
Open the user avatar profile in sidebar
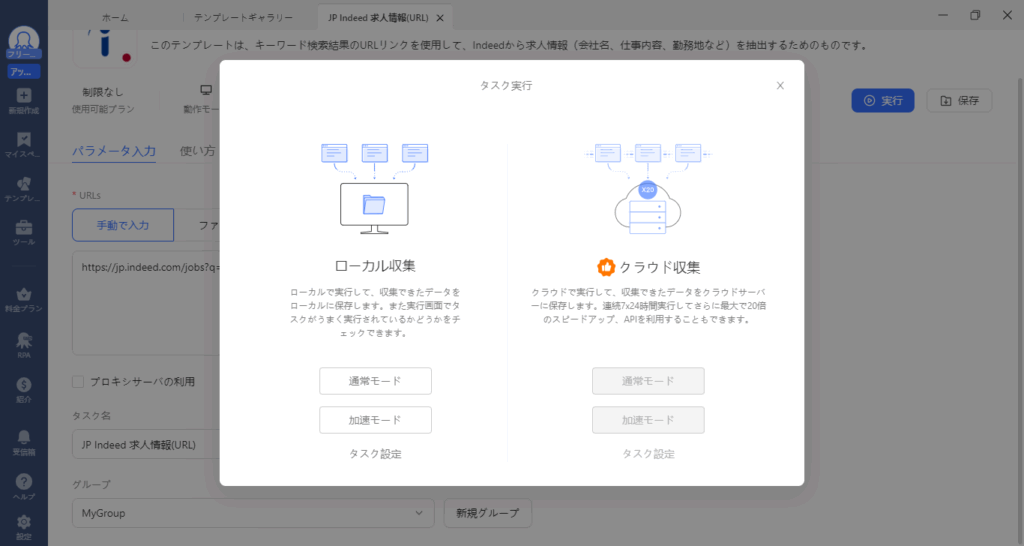(24, 41)
